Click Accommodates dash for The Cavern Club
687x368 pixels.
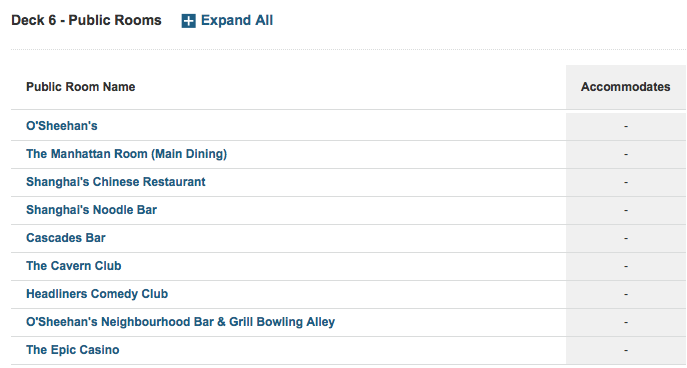click(626, 266)
